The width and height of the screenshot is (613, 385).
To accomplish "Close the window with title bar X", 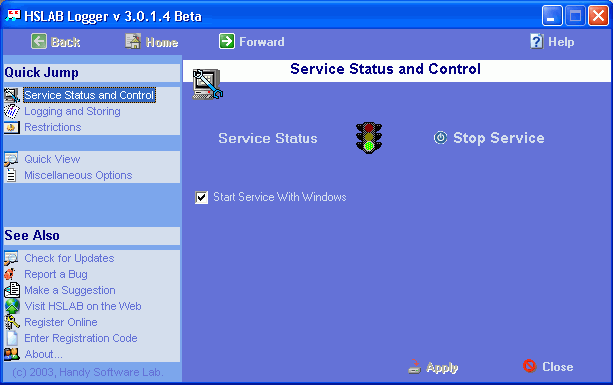I will pos(599,16).
